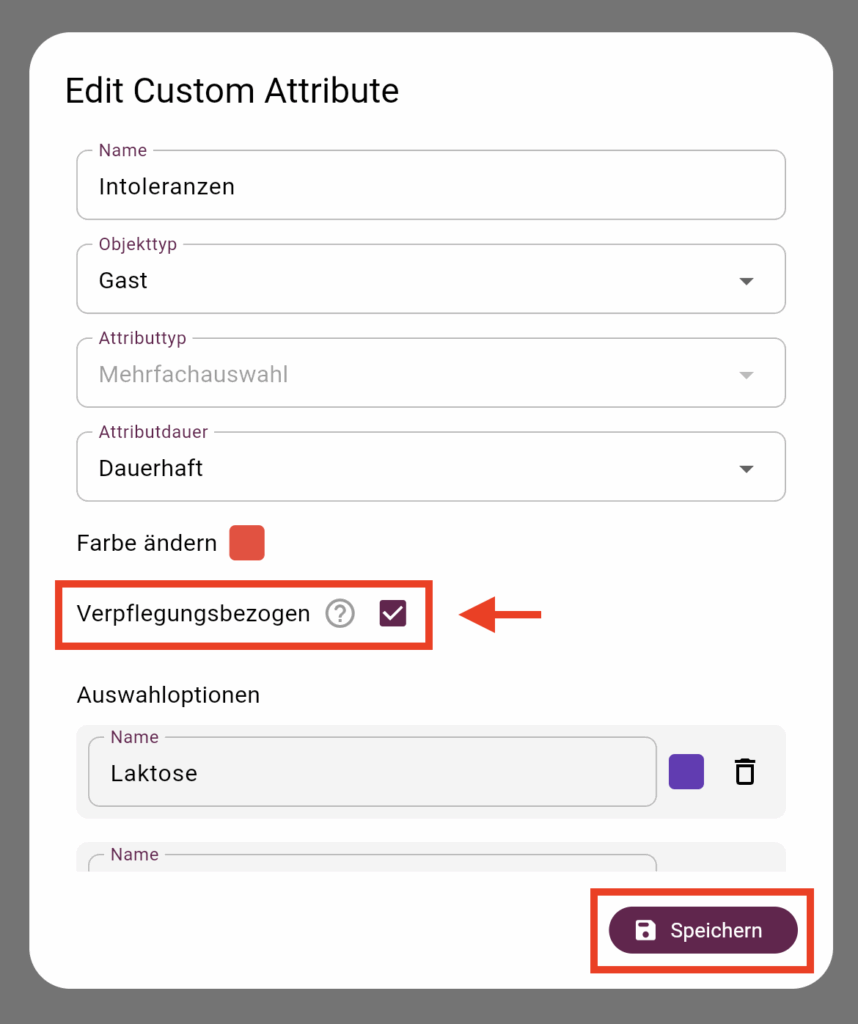The image size is (858, 1024).
Task: Uncheck the Verpflegungsbezogen checkbox
Action: point(393,614)
